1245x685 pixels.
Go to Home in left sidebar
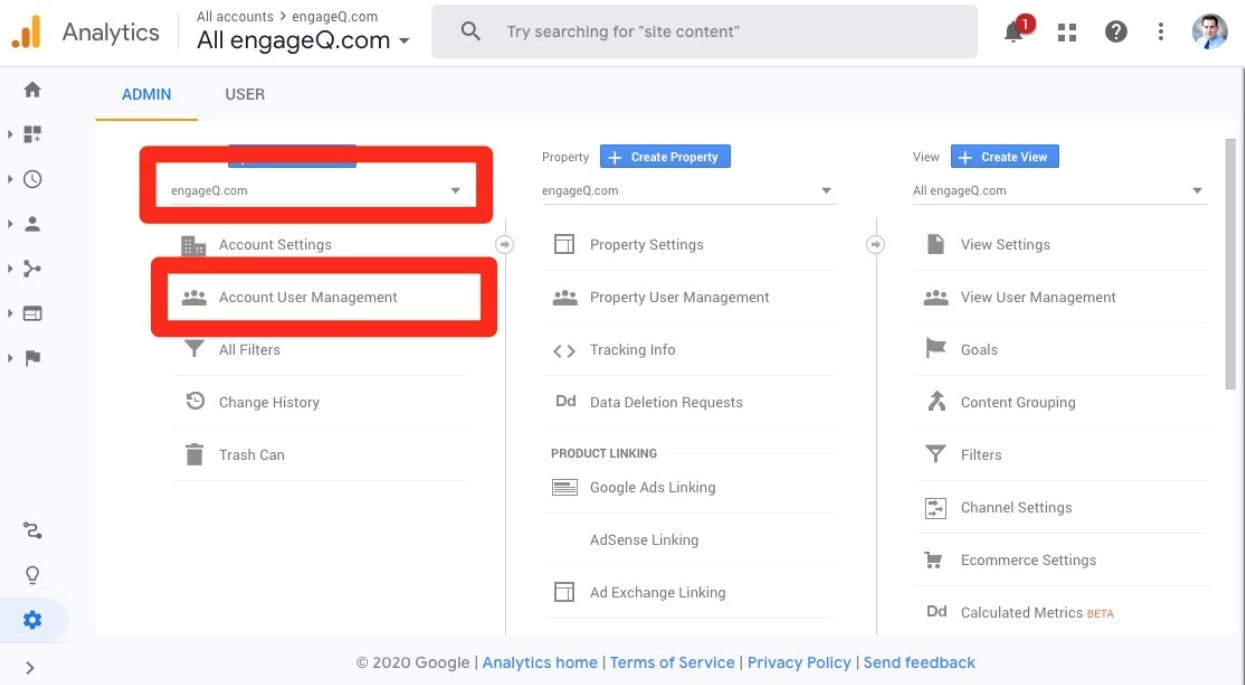pos(33,90)
